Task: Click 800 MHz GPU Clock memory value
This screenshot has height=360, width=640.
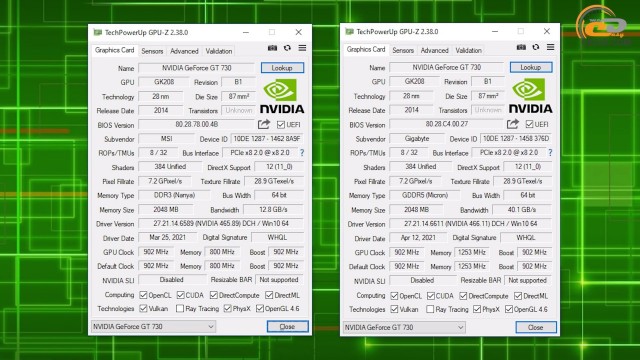Action: tap(222, 252)
